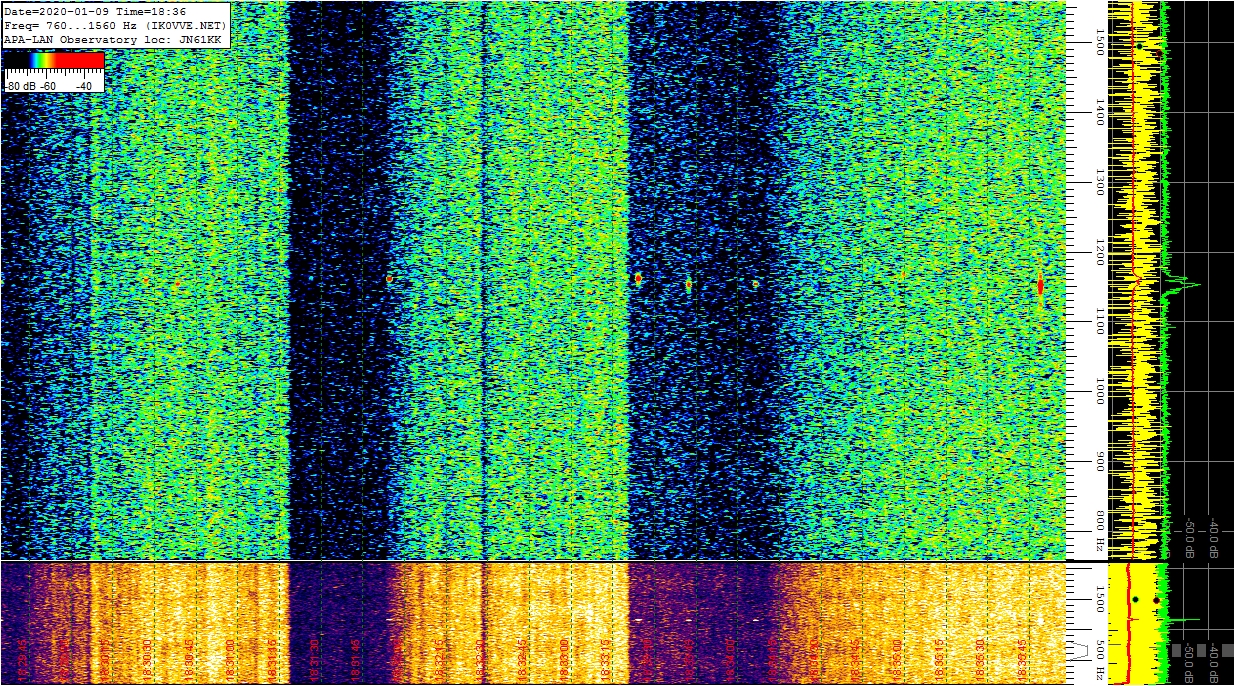
Task: Click the 800 Hz frequency axis label
Action: click(x=1099, y=532)
